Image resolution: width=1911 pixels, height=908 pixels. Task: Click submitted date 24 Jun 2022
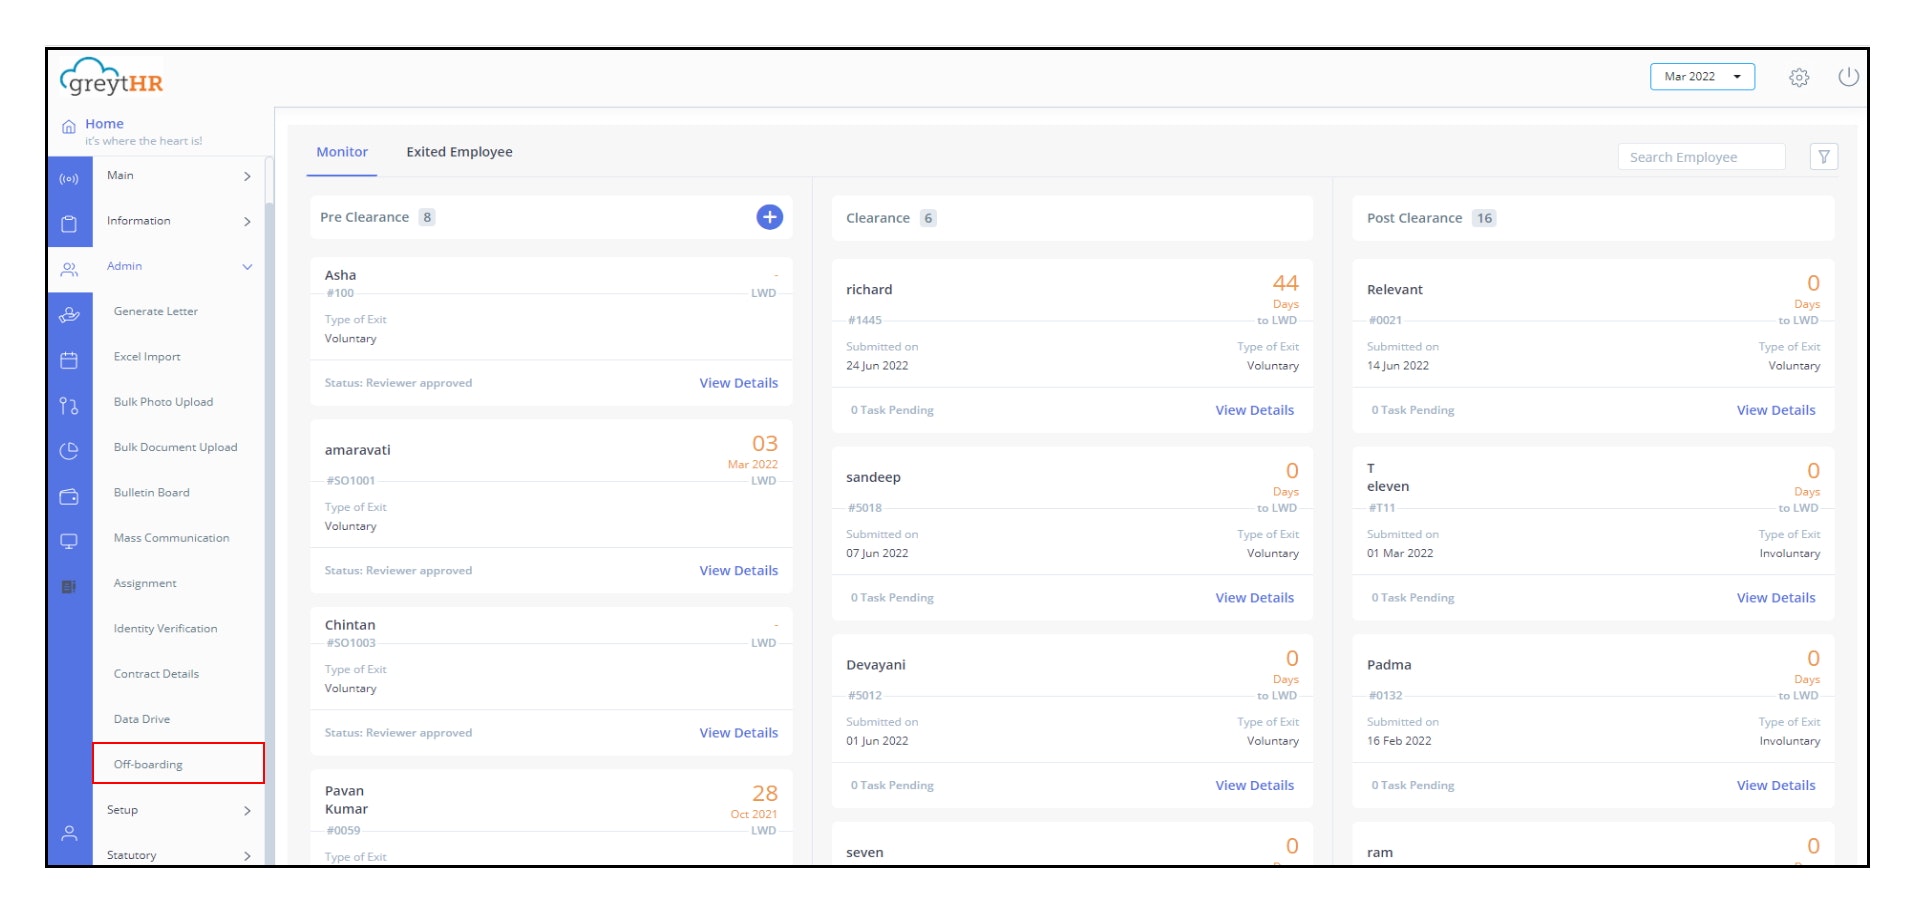pyautogui.click(x=877, y=366)
